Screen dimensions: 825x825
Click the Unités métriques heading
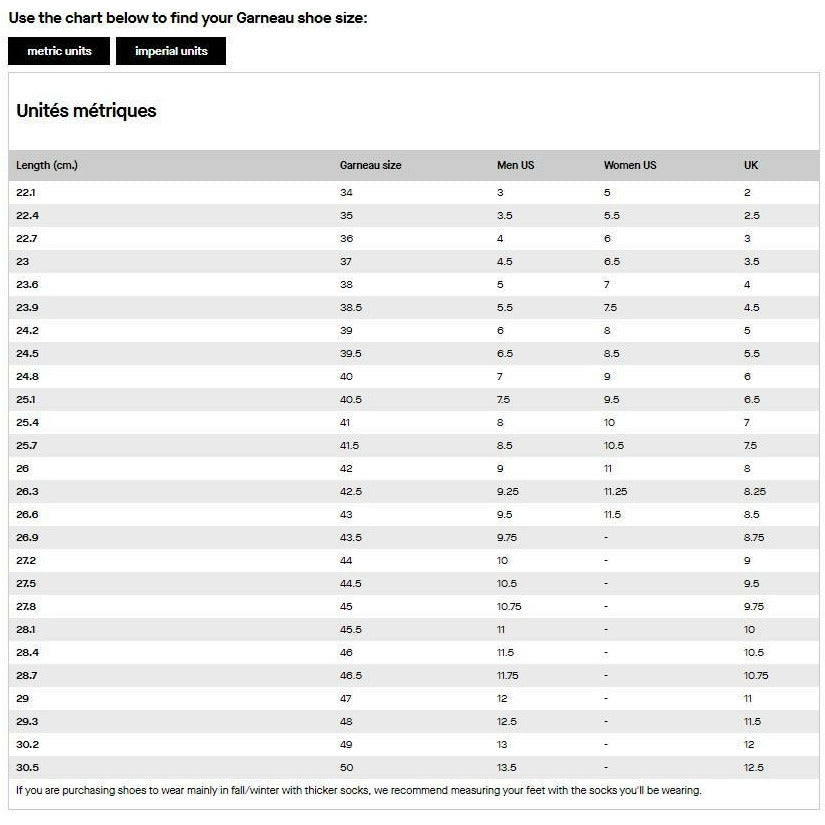(87, 111)
